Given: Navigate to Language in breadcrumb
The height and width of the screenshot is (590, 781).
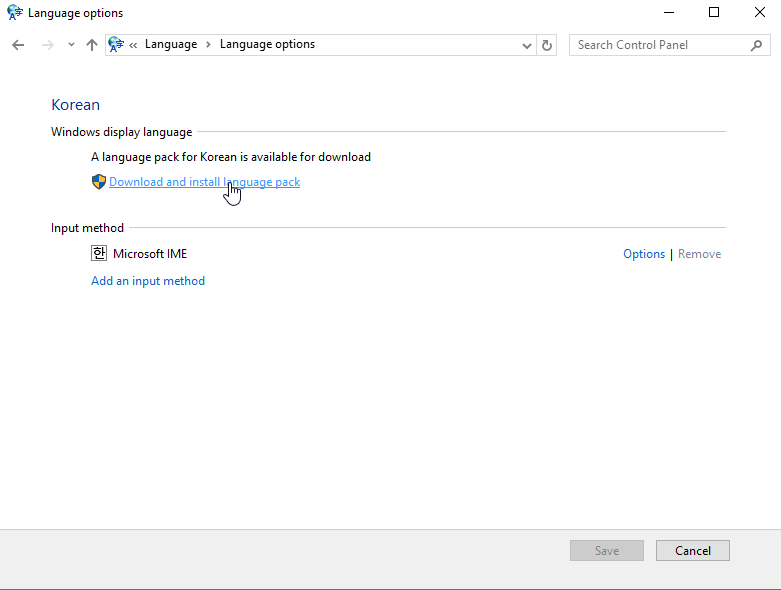Looking at the screenshot, I should [x=171, y=44].
